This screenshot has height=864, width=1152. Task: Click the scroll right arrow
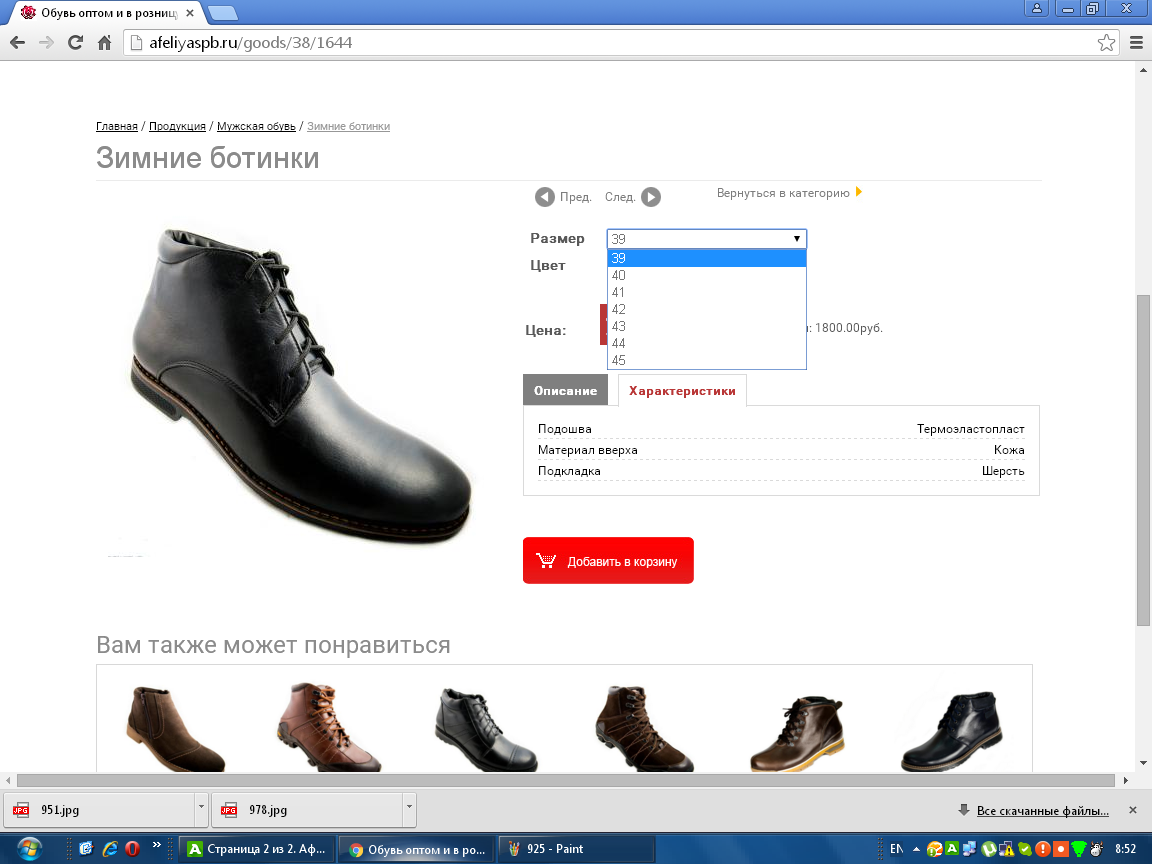point(1126,780)
